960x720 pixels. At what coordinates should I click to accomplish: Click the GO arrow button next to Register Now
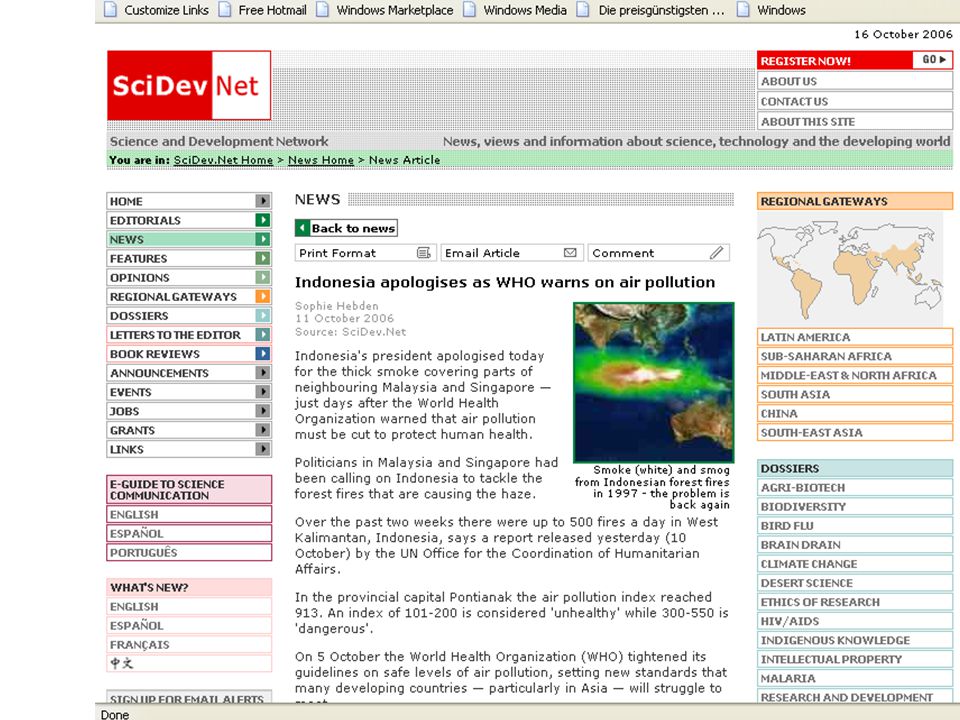tap(933, 59)
